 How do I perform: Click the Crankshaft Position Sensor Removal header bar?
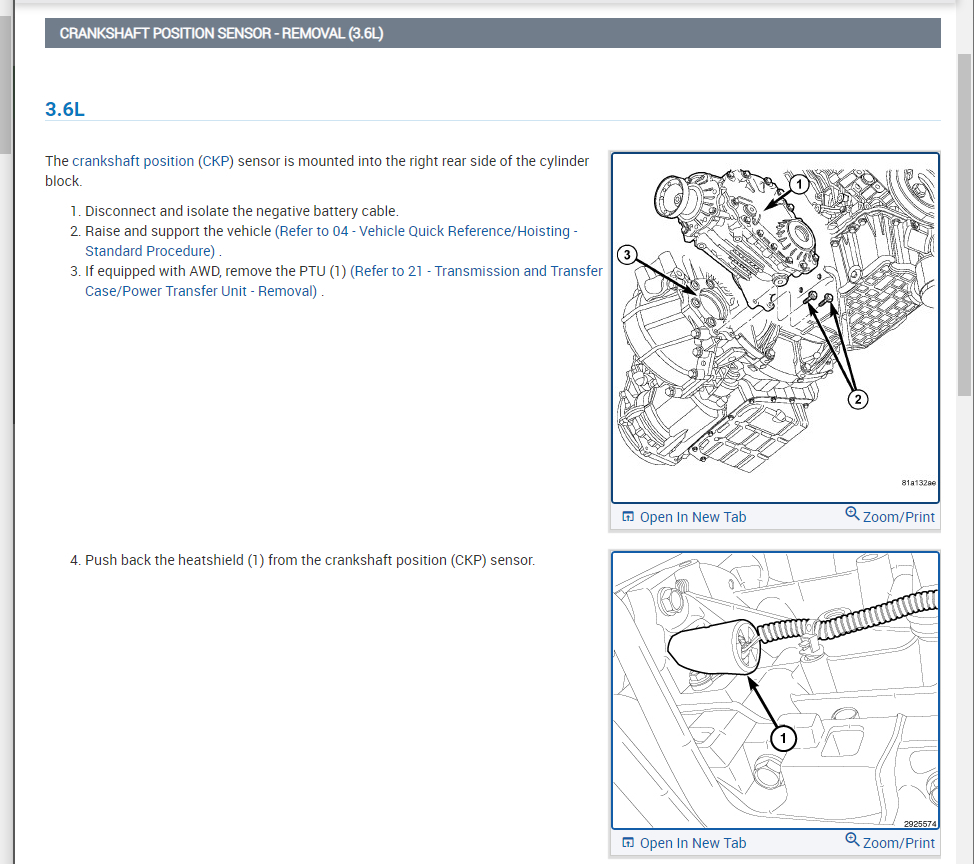tap(492, 33)
